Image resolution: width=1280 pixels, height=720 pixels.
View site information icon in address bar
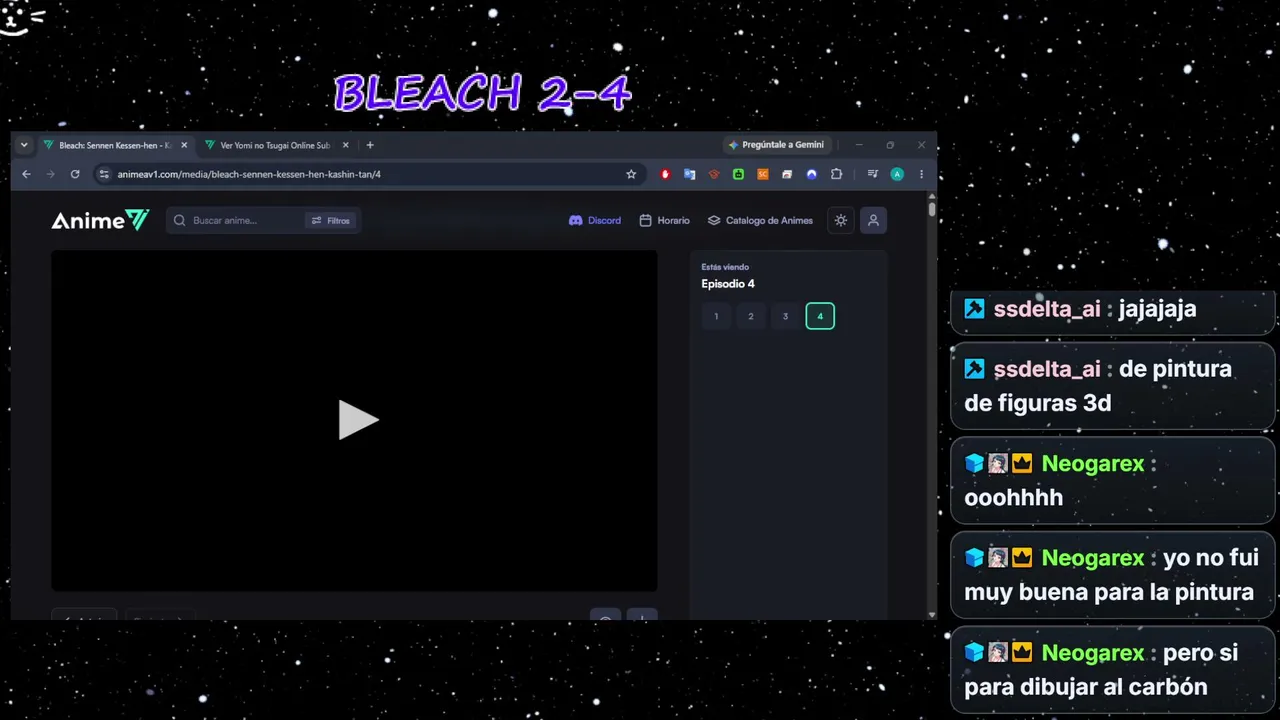(x=103, y=174)
